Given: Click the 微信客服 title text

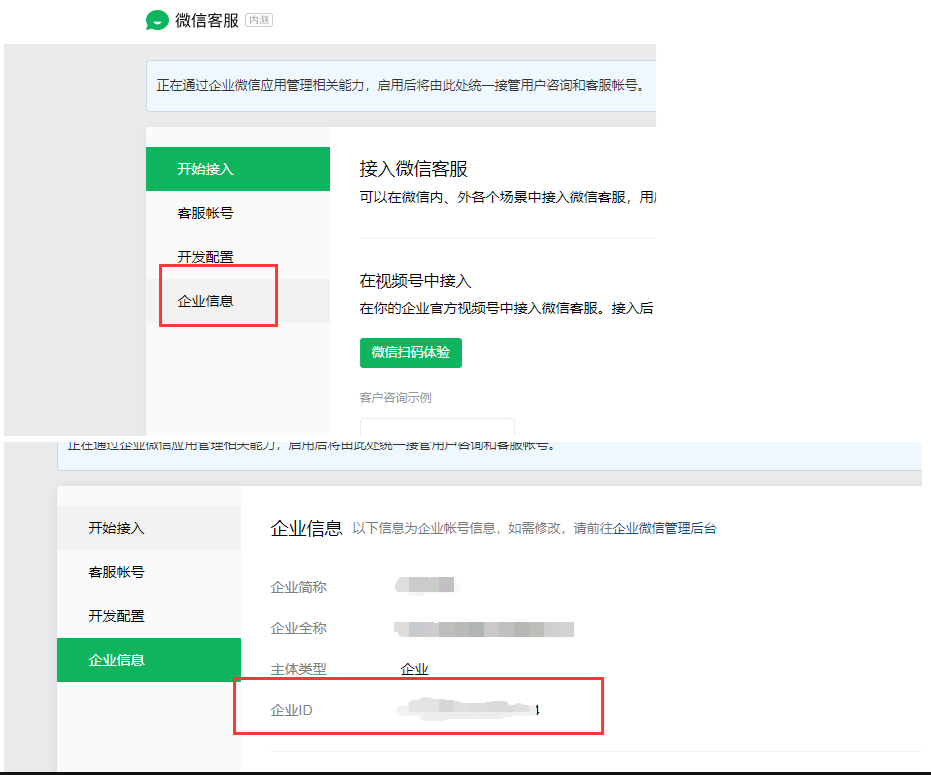Looking at the screenshot, I should [x=207, y=20].
